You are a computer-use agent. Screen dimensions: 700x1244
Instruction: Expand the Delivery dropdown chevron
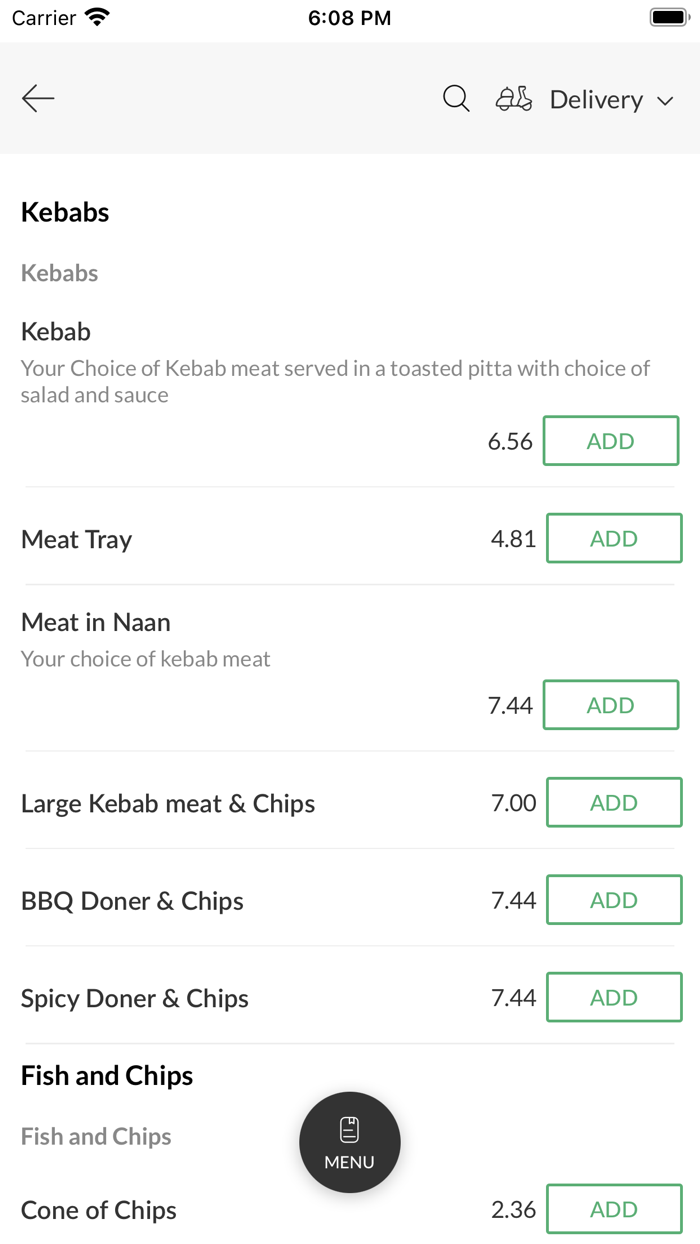665,101
